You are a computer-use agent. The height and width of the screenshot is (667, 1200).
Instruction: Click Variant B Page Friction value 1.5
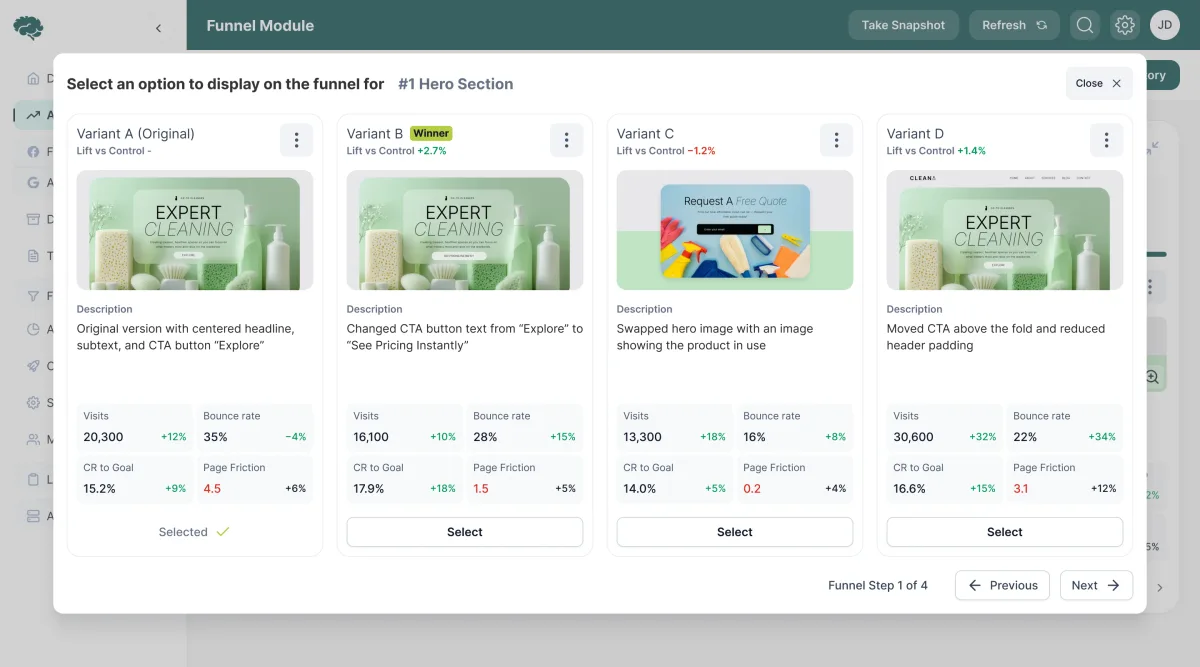coord(481,489)
